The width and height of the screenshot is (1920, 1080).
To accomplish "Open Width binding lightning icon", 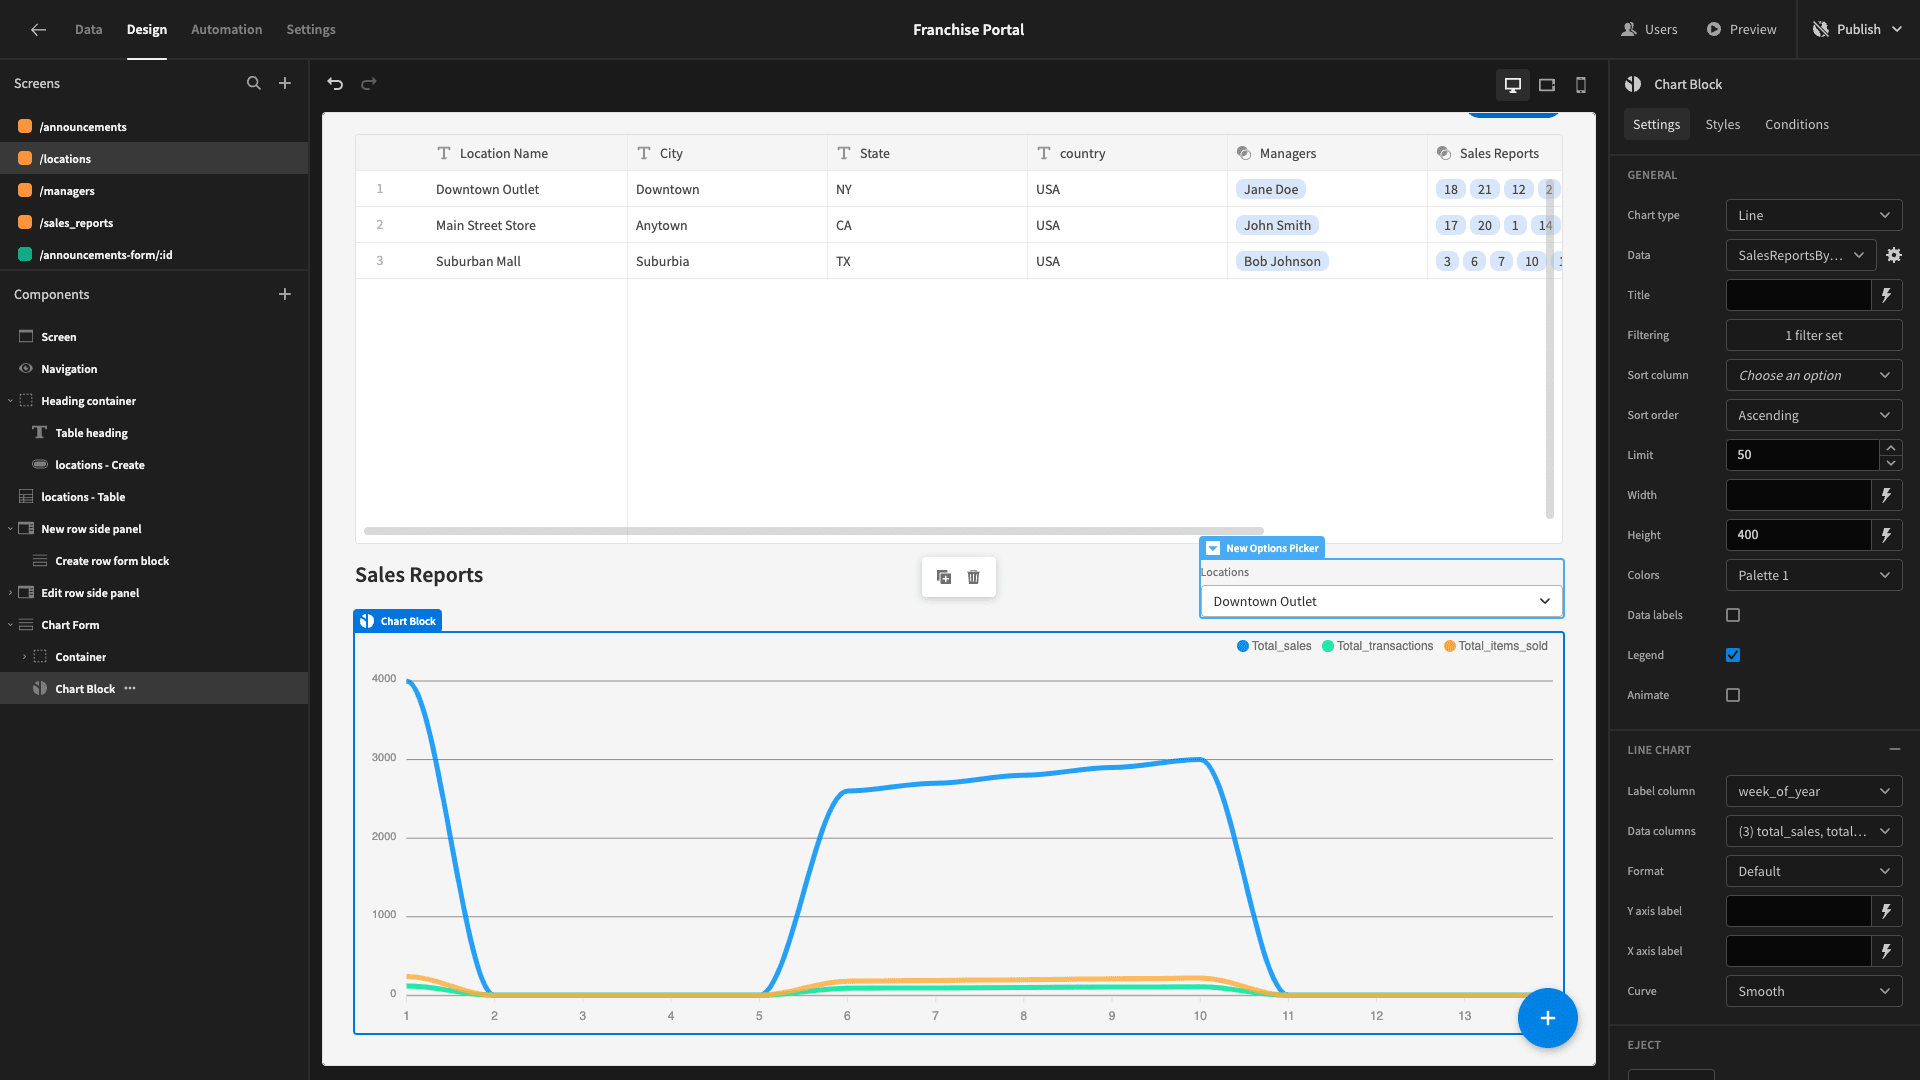I will 1887,495.
